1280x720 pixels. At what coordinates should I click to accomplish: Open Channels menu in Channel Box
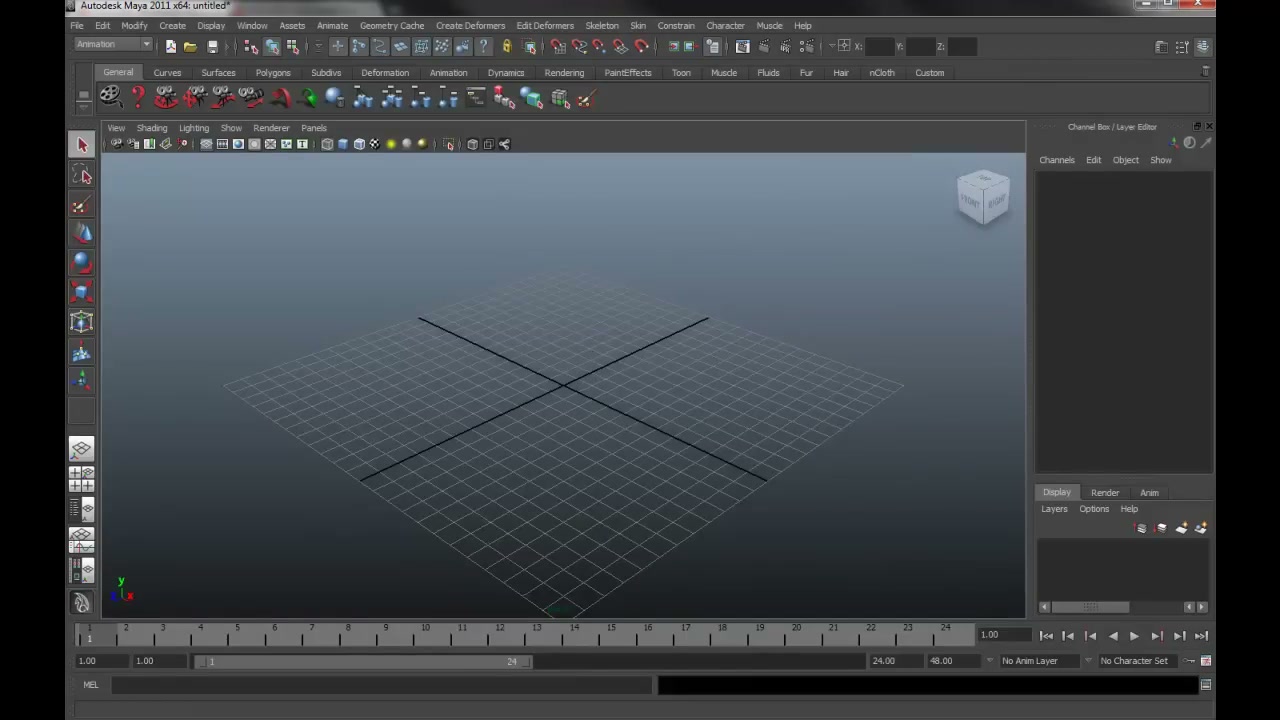(1057, 160)
